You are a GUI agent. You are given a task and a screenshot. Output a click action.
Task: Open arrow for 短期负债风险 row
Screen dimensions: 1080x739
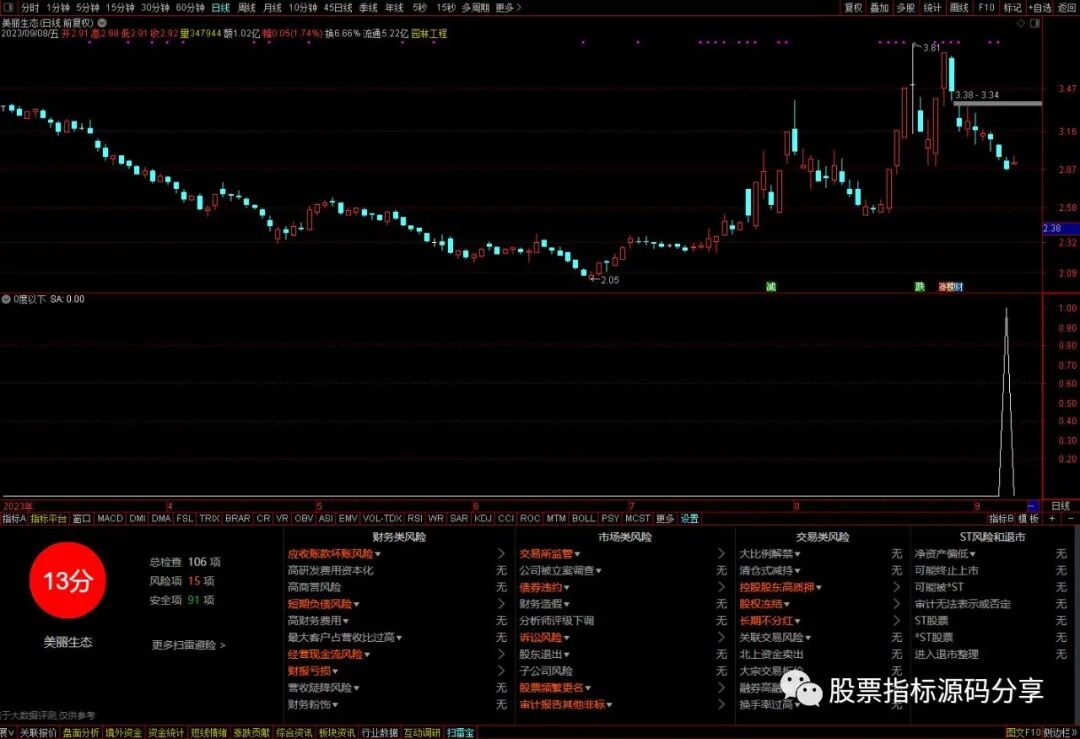[x=501, y=604]
